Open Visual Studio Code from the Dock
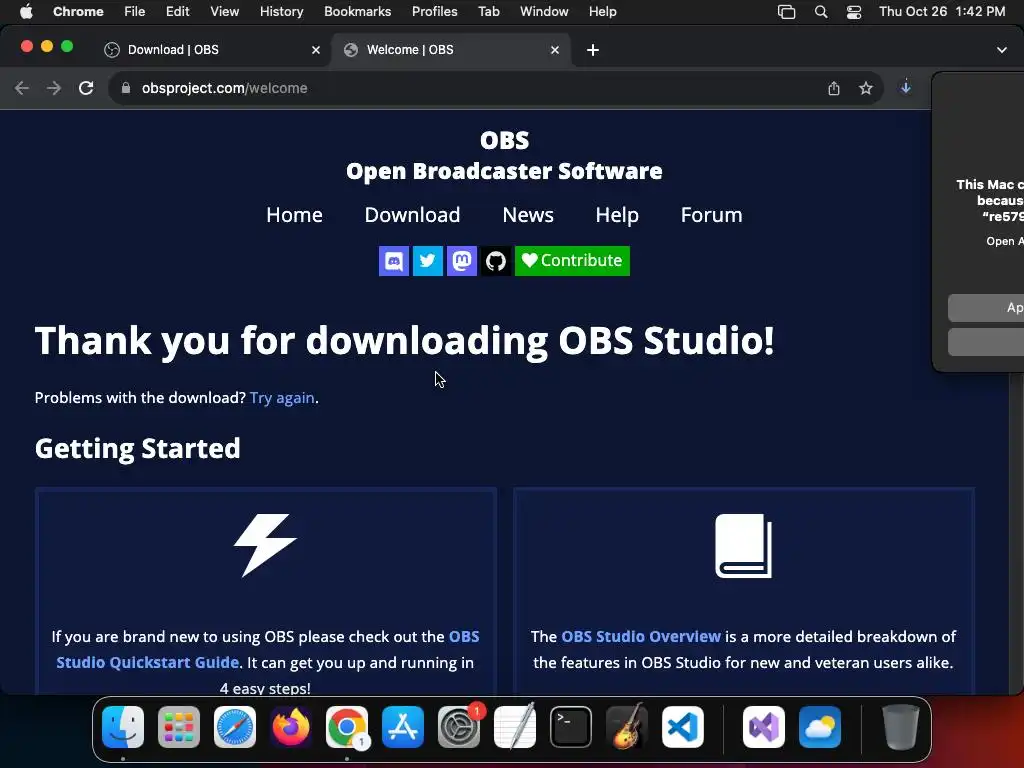The image size is (1024, 768). (683, 727)
